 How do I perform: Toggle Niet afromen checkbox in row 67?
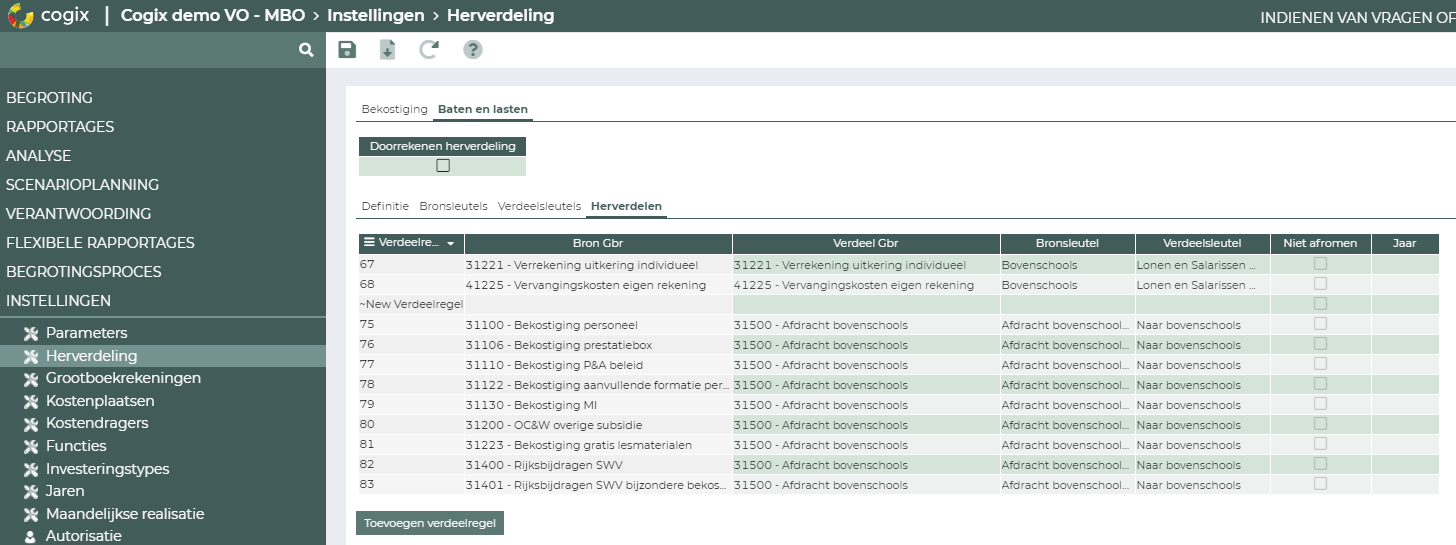[1320, 264]
